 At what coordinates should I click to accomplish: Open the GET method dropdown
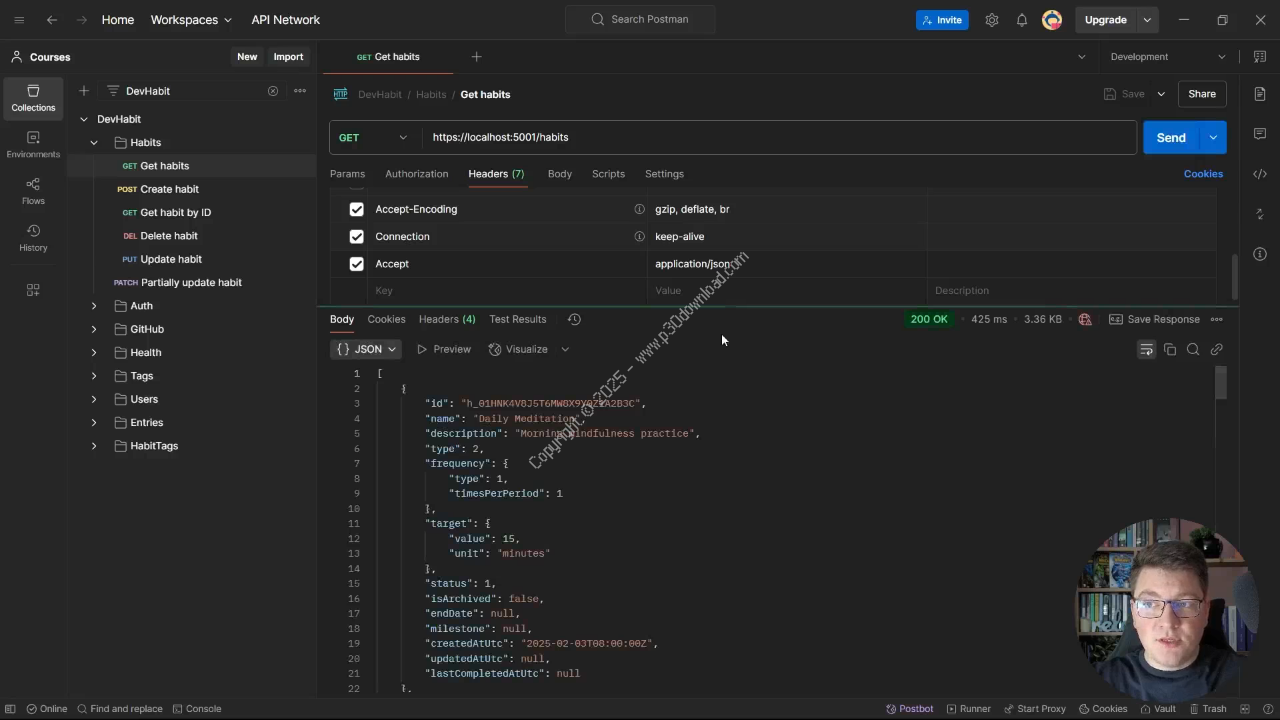[x=374, y=137]
